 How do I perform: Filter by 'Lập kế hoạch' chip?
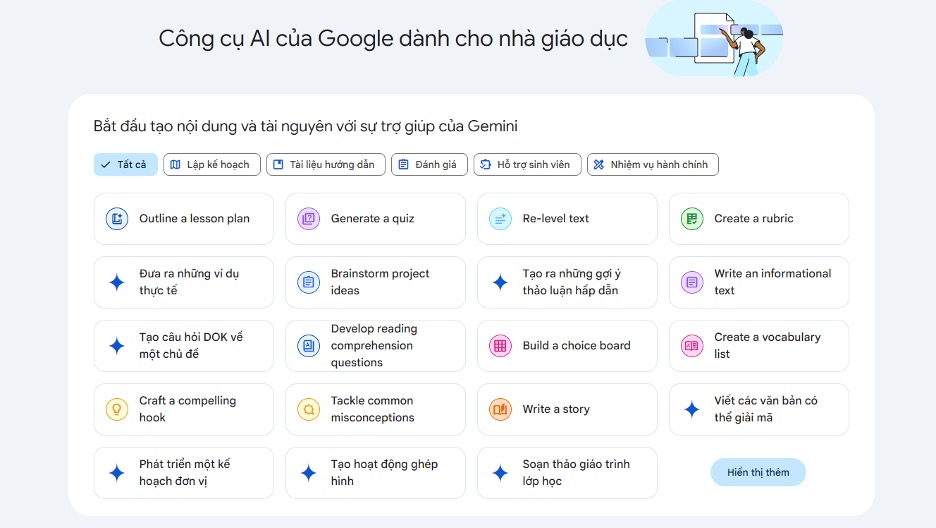coord(212,165)
